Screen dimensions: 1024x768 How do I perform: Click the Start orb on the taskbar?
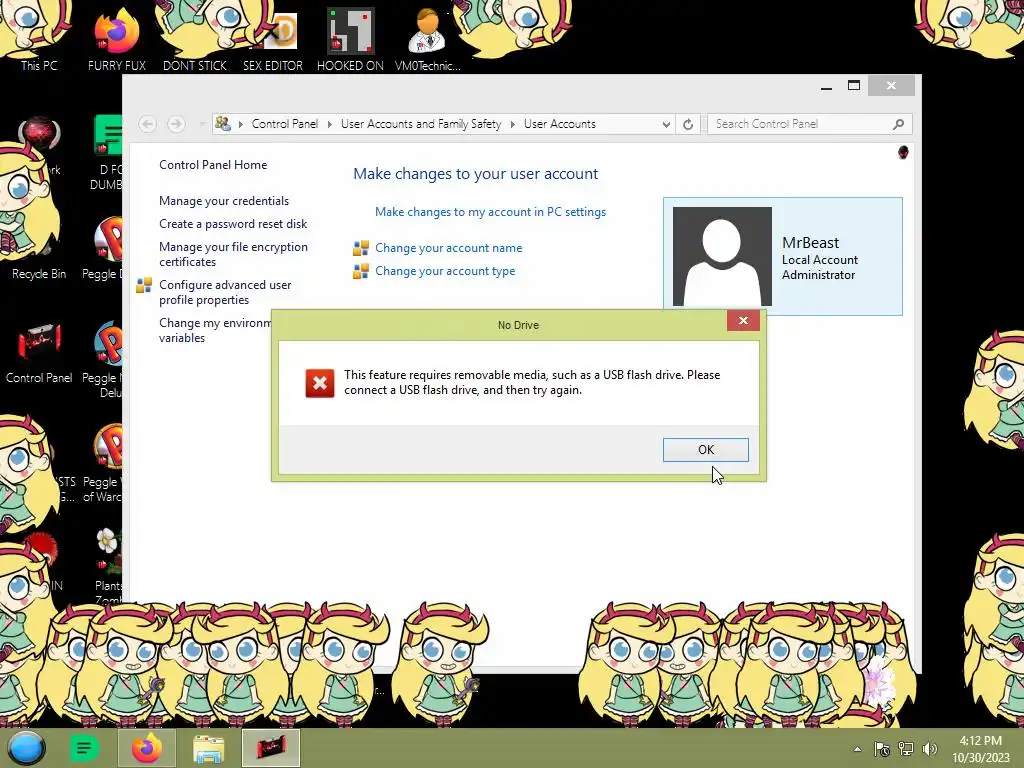27,748
